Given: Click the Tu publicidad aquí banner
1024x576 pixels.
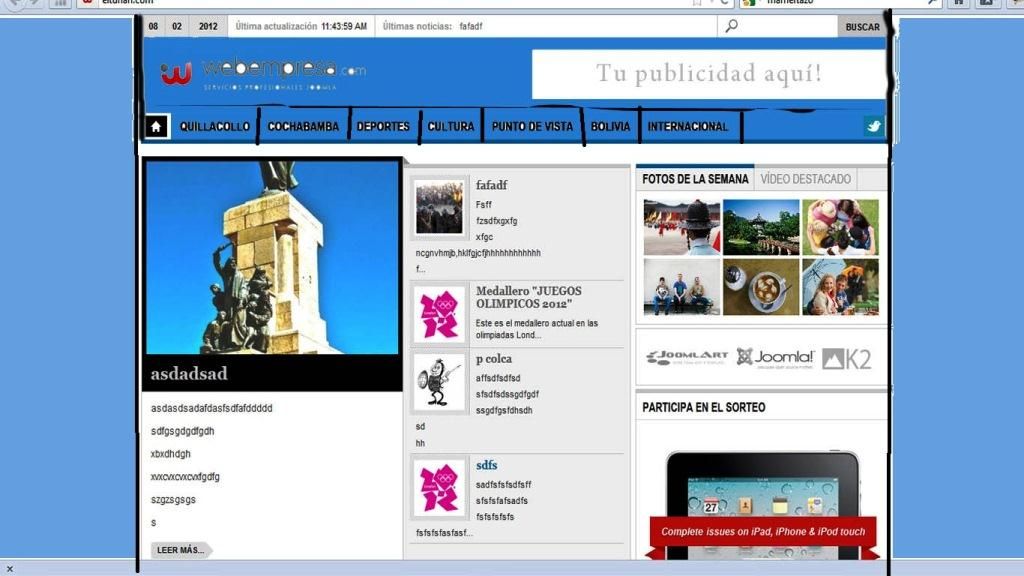Looking at the screenshot, I should [x=709, y=74].
